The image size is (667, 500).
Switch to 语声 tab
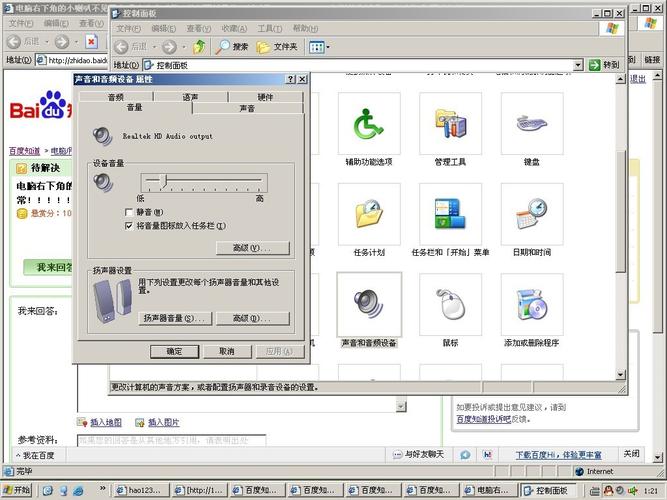pyautogui.click(x=190, y=97)
